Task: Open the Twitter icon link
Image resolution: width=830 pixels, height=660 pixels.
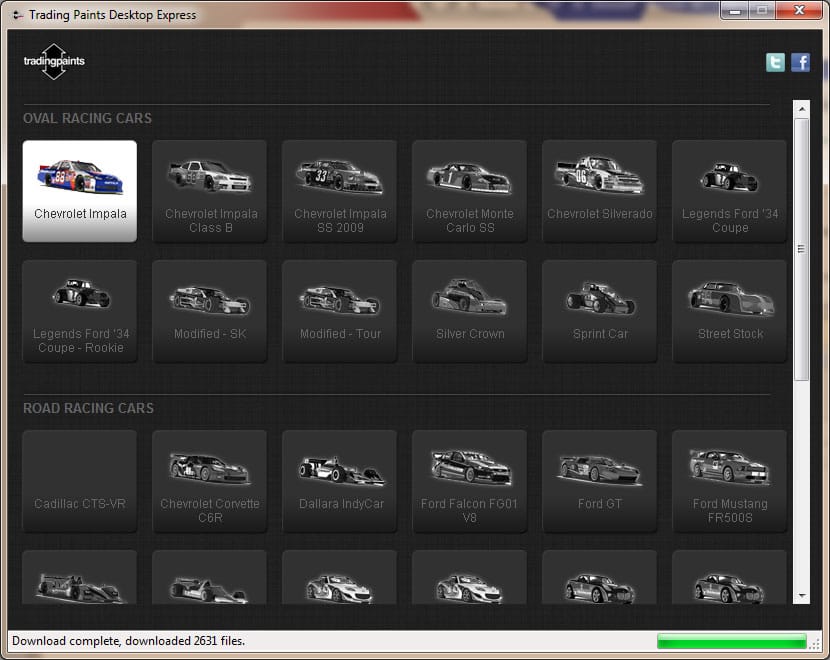Action: pyautogui.click(x=775, y=62)
